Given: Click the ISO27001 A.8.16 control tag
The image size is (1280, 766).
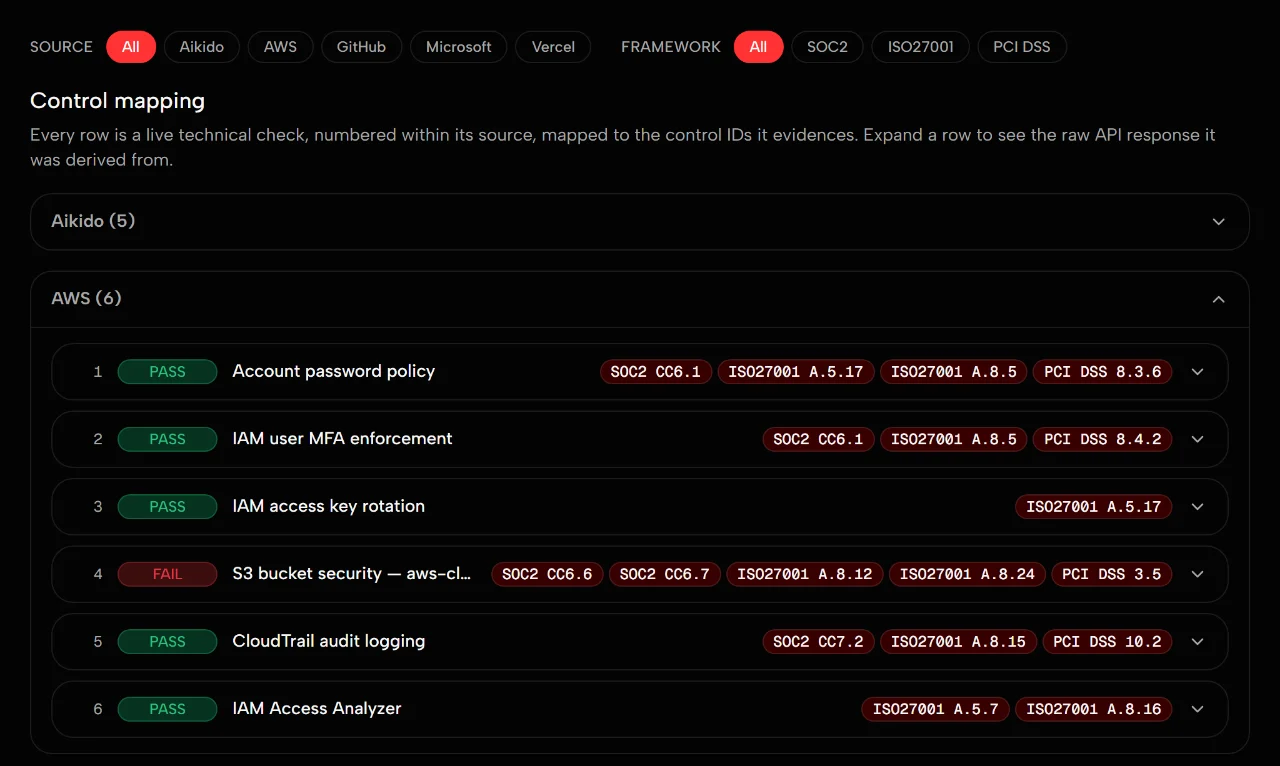Looking at the screenshot, I should [1093, 709].
